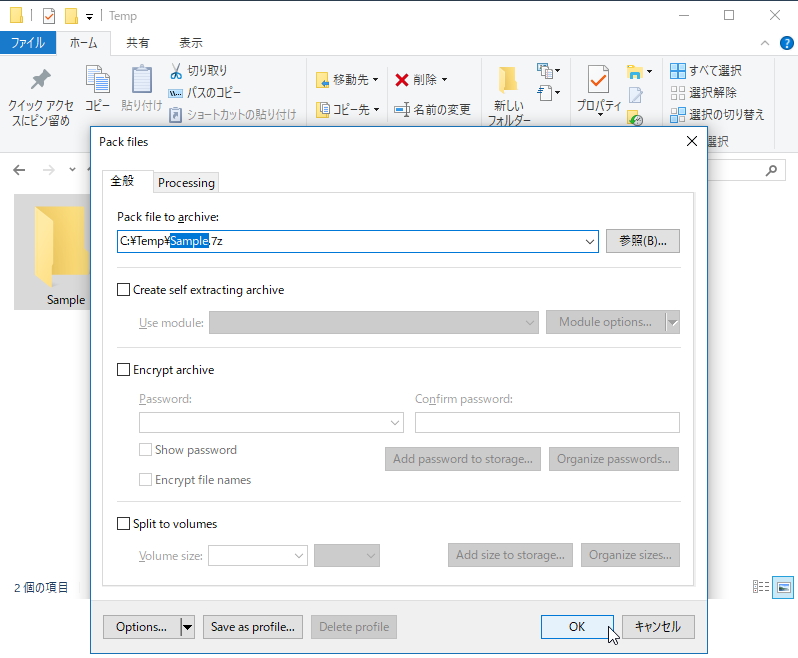Toggle the Show password checkbox
Viewport: 798px width, 658px height.
tap(145, 449)
